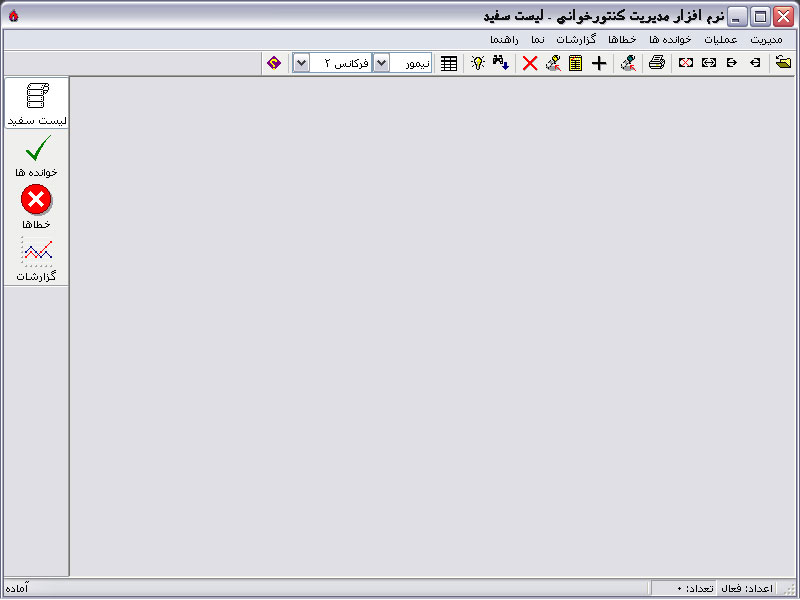This screenshot has height=600, width=800.
Task: Open the گزارشات chart icon in sidebar
Action: (x=36, y=259)
